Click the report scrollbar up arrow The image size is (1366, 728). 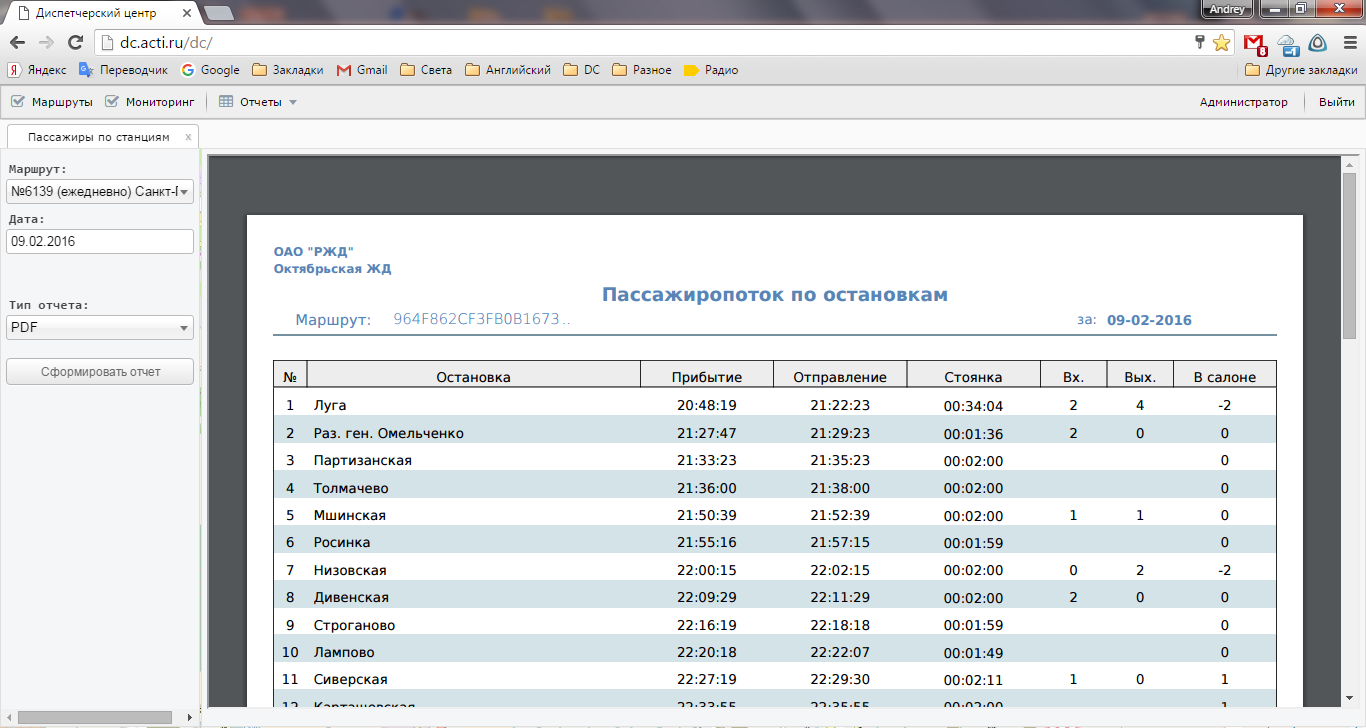click(1349, 164)
